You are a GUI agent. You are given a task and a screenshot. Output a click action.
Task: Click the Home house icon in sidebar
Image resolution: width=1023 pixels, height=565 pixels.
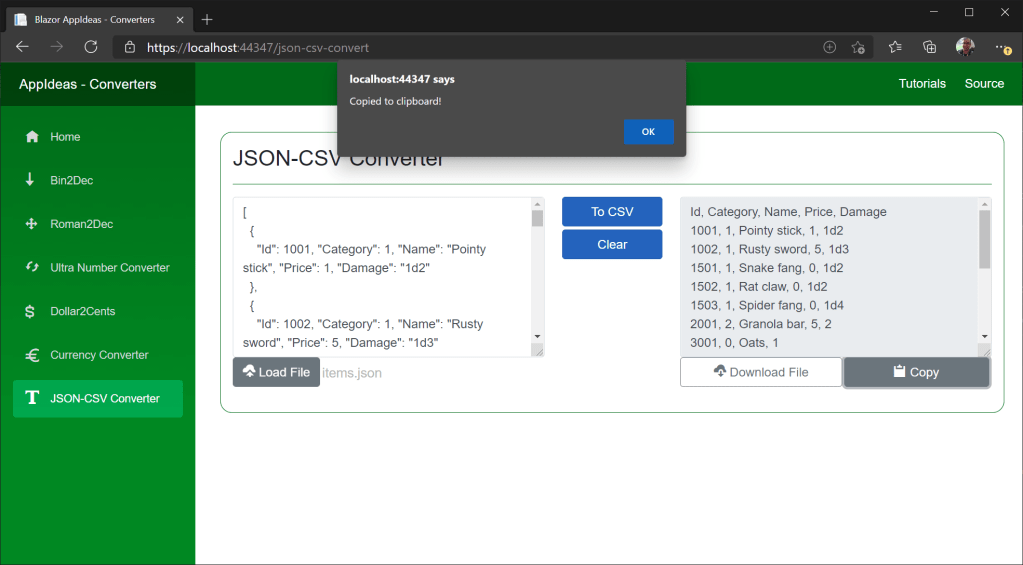(32, 137)
